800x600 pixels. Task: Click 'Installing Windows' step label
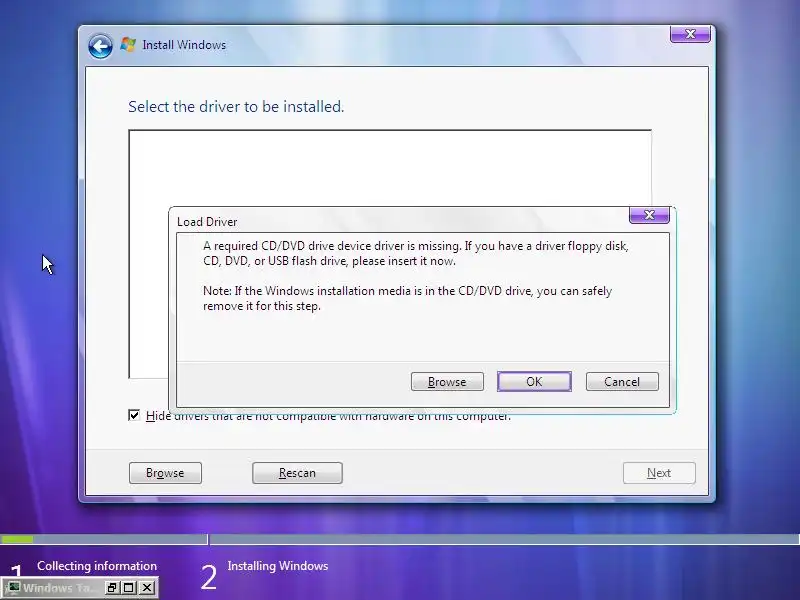pos(278,566)
